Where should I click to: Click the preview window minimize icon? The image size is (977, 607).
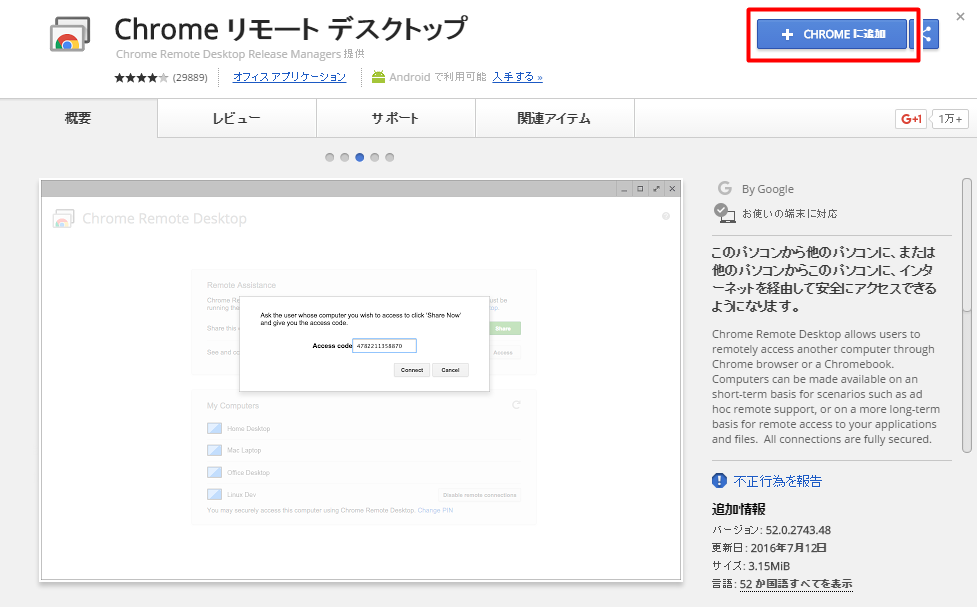tap(624, 189)
